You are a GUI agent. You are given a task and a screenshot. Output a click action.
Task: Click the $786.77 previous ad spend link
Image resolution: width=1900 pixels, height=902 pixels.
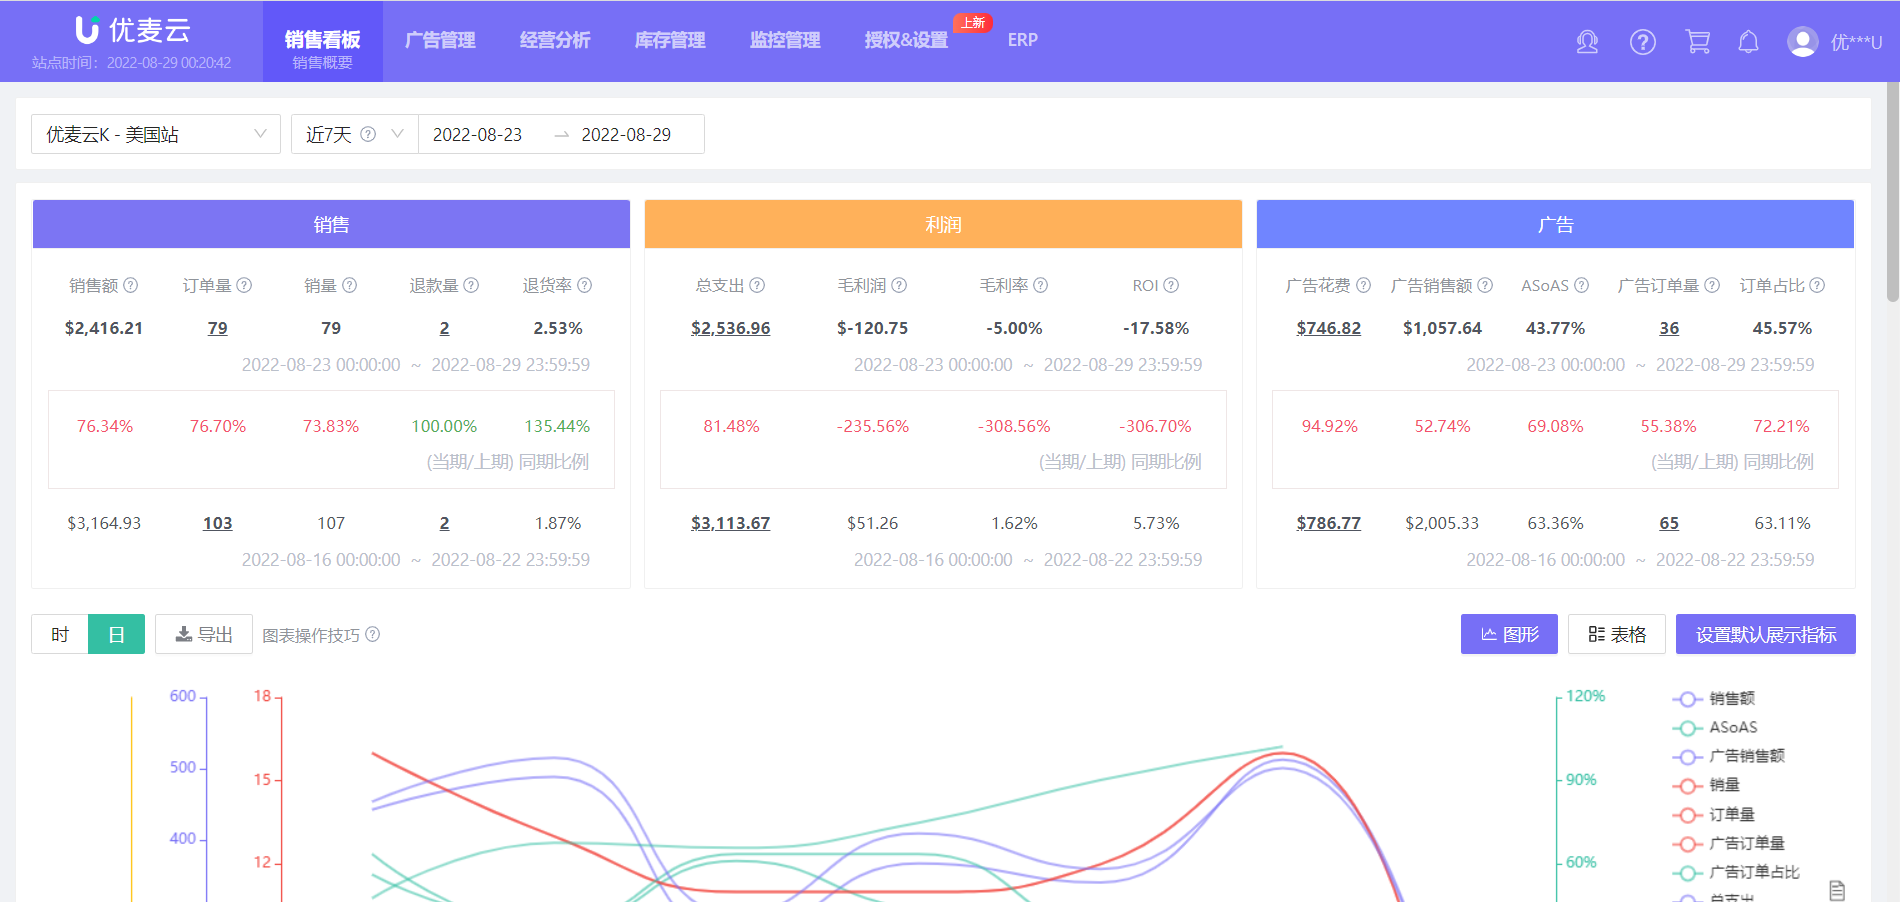click(1329, 523)
